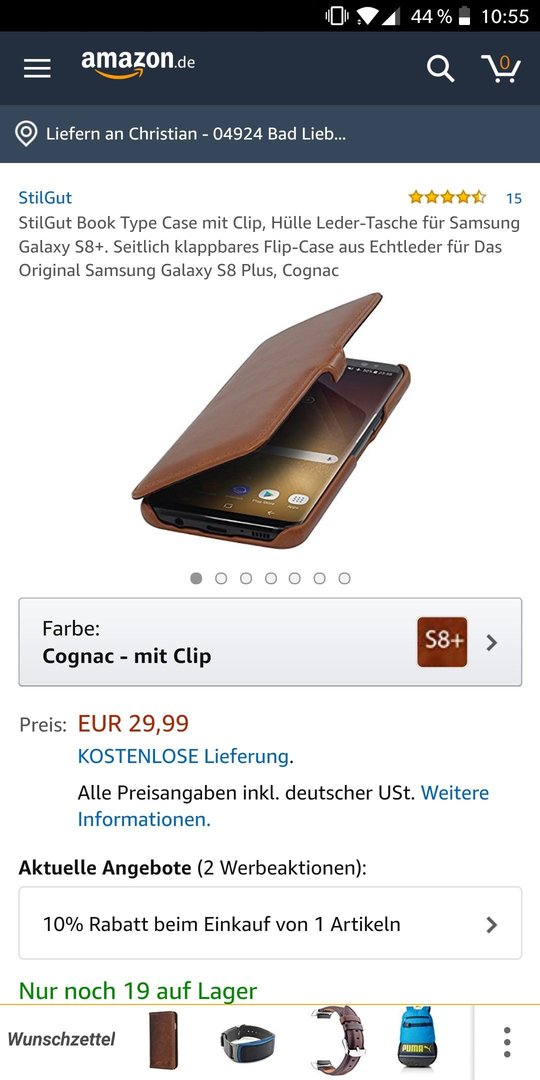This screenshot has width=540, height=1080.
Task: Open the shopping cart icon
Action: (x=500, y=68)
